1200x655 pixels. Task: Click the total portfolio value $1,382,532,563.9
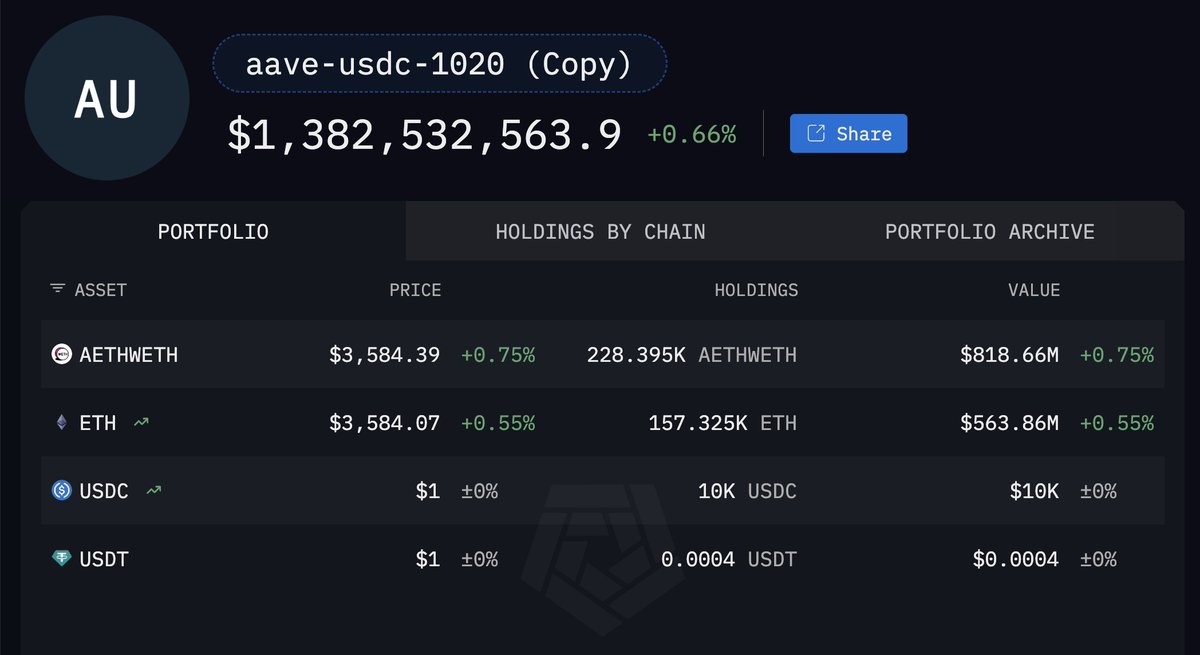click(x=424, y=135)
